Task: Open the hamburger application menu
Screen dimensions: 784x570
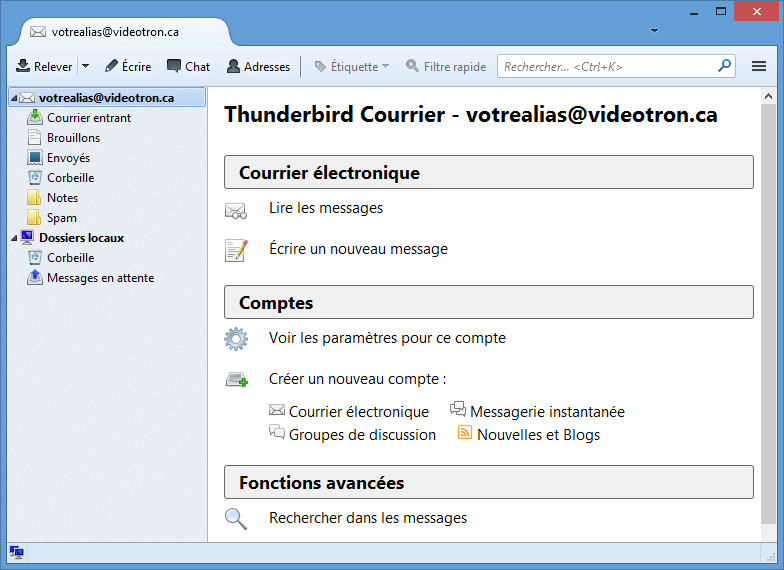Action: point(758,66)
